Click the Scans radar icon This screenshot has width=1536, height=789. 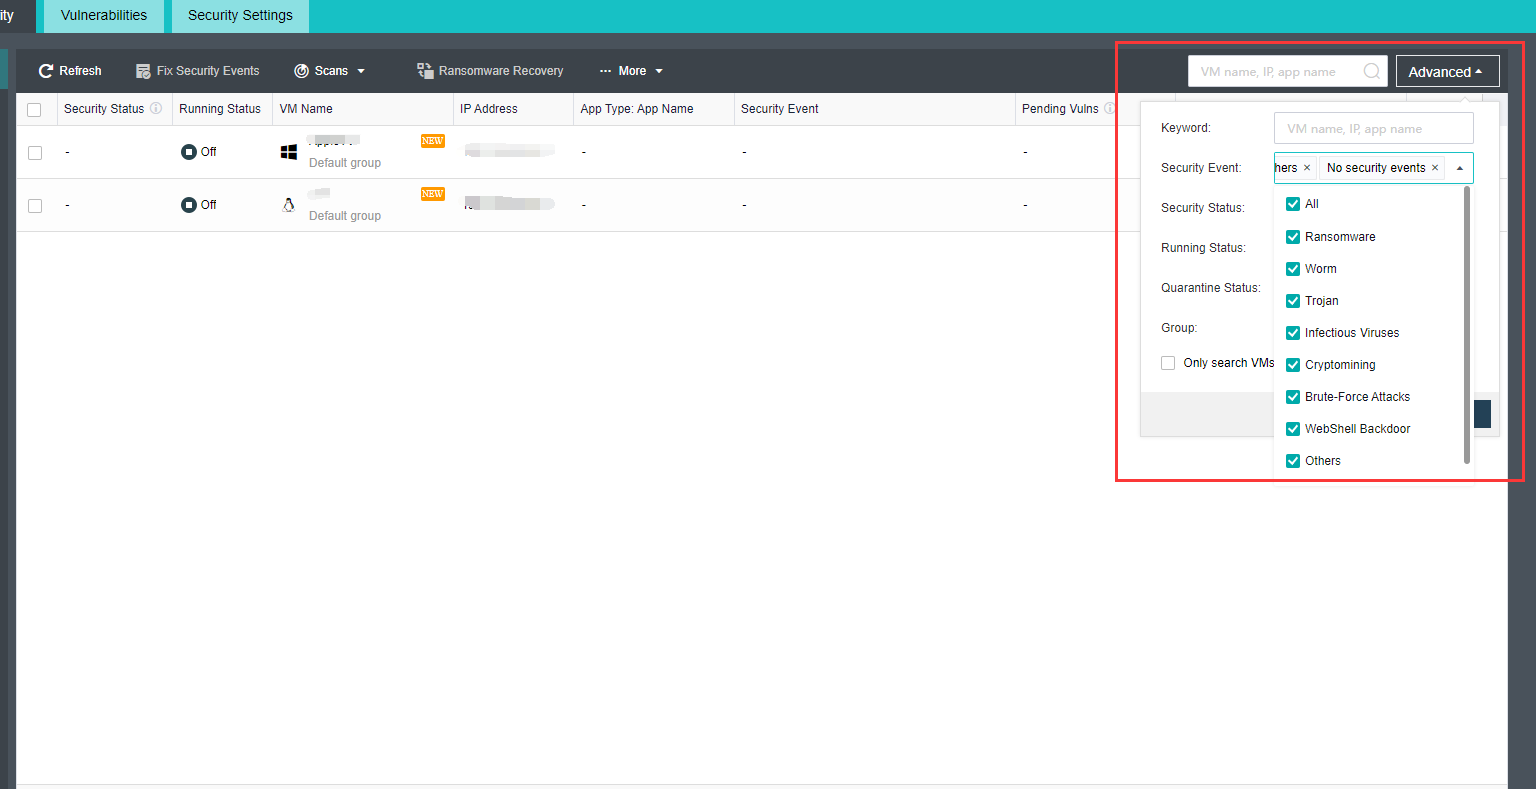[301, 71]
